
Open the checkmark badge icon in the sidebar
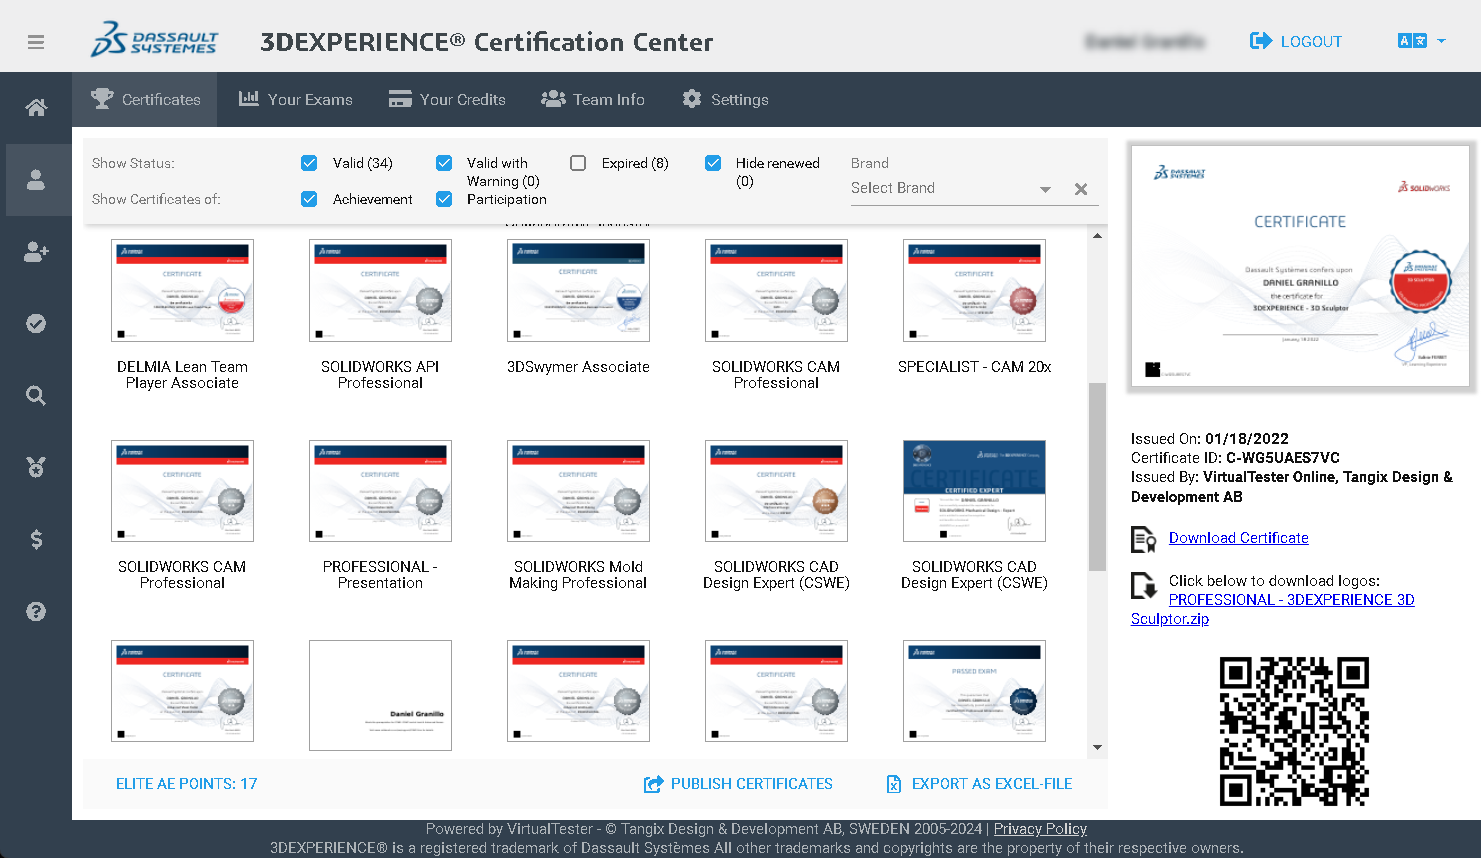[x=37, y=323]
